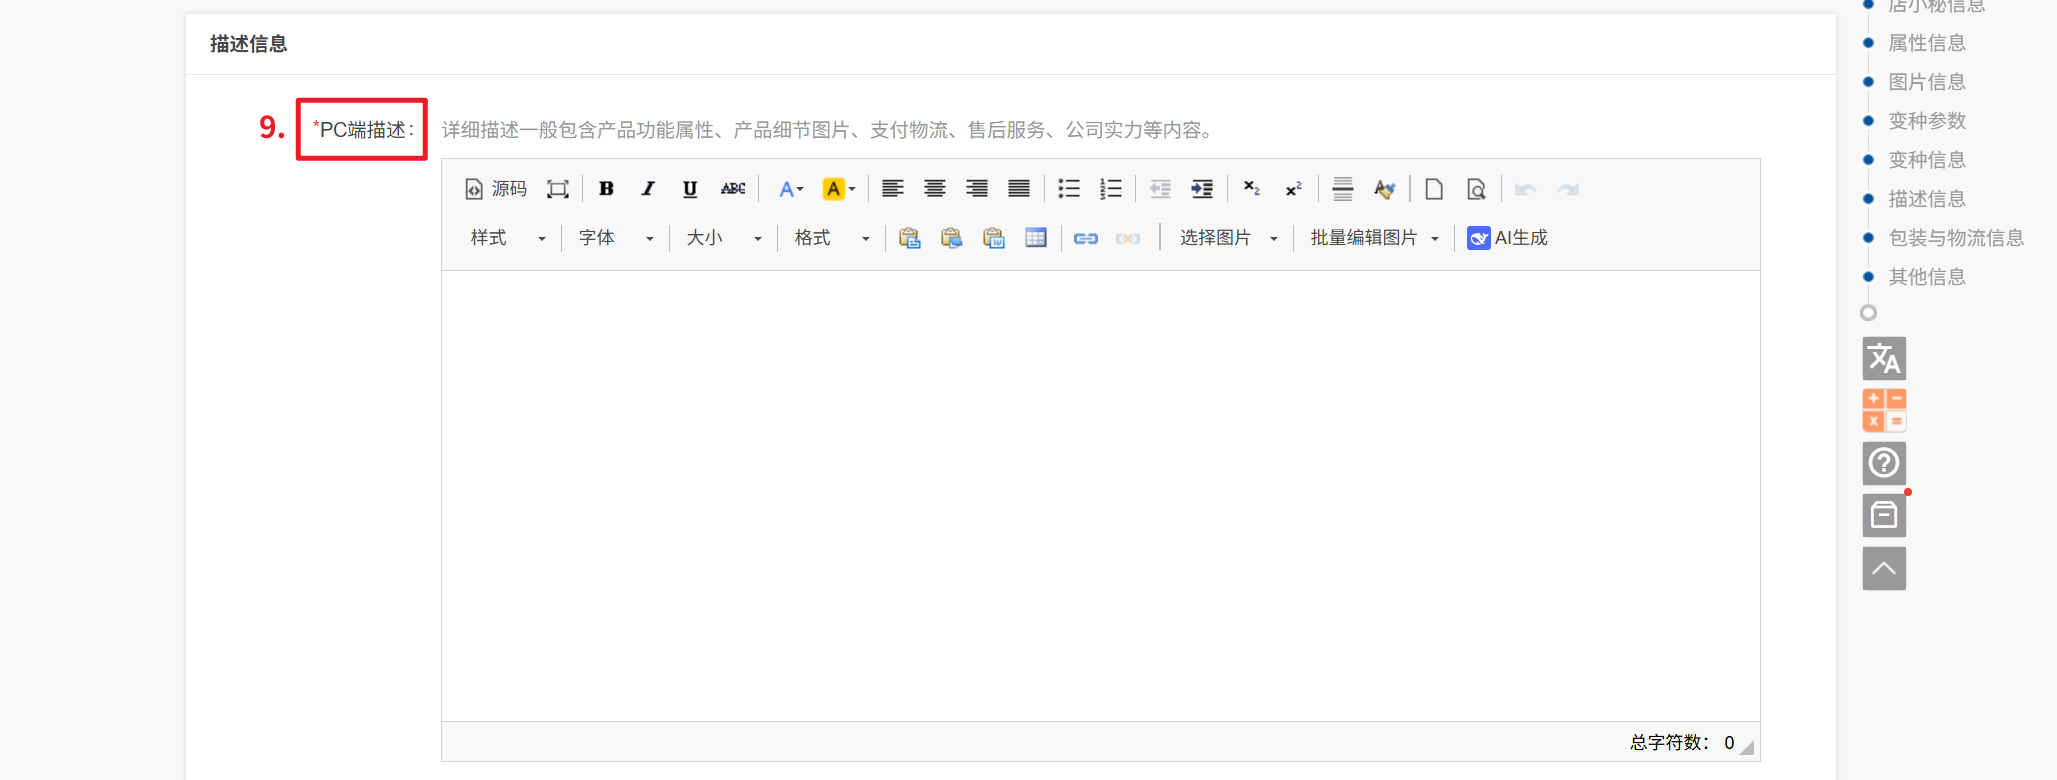Viewport: 2057px width, 780px height.
Task: Open the orange calculator tool
Action: coord(1883,411)
